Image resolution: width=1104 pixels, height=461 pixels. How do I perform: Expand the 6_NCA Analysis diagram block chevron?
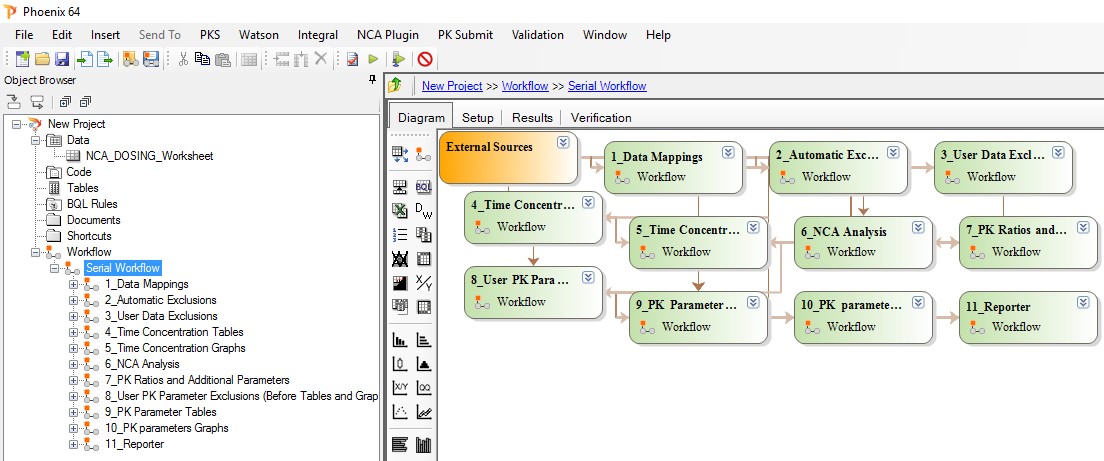click(x=918, y=227)
